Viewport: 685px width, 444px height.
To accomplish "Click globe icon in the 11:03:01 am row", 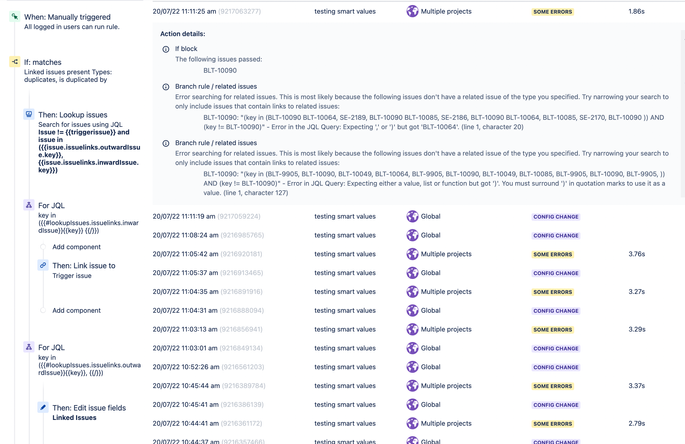I will [x=412, y=348].
